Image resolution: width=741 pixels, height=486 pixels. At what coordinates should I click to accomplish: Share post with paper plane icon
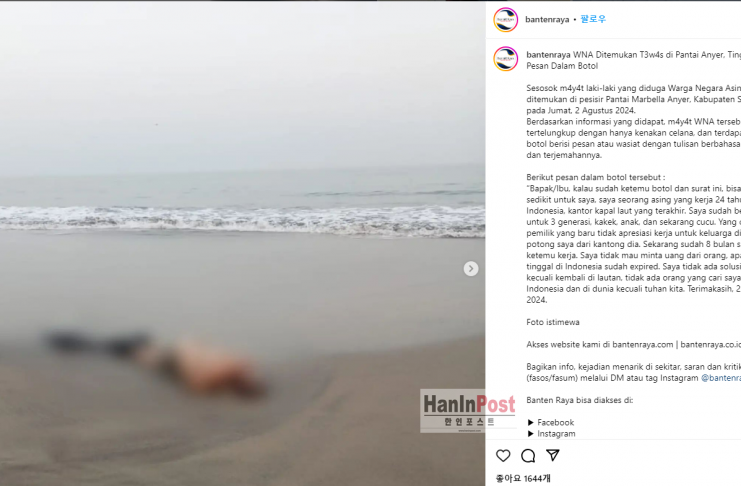552,455
